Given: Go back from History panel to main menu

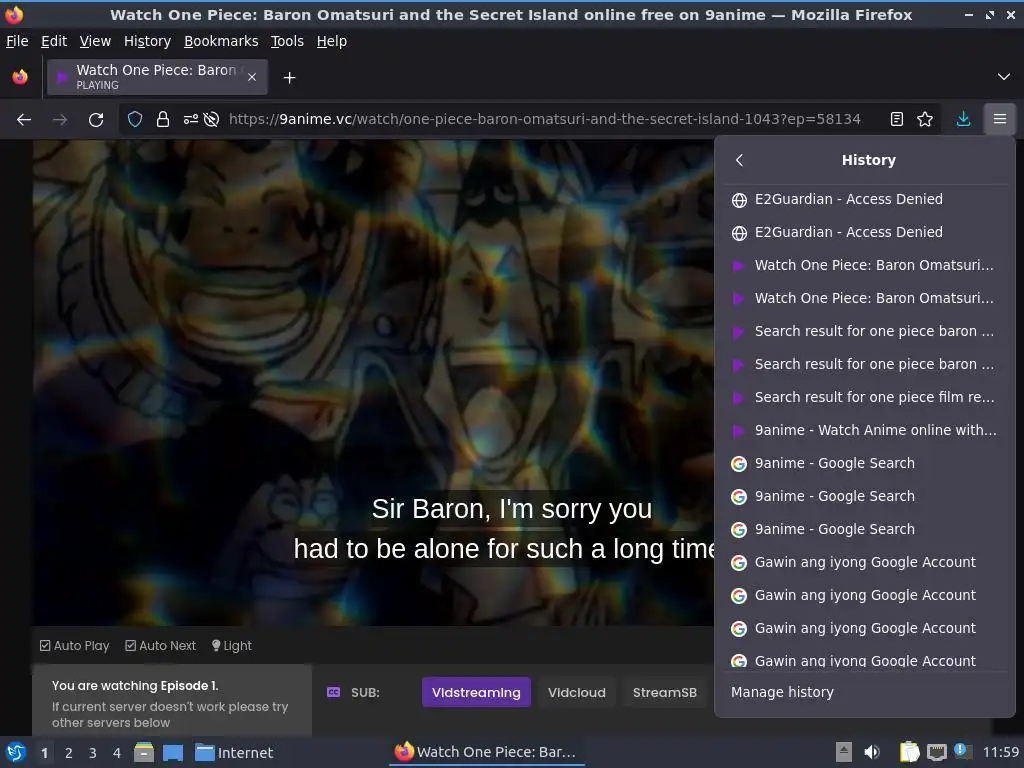Looking at the screenshot, I should pos(739,160).
